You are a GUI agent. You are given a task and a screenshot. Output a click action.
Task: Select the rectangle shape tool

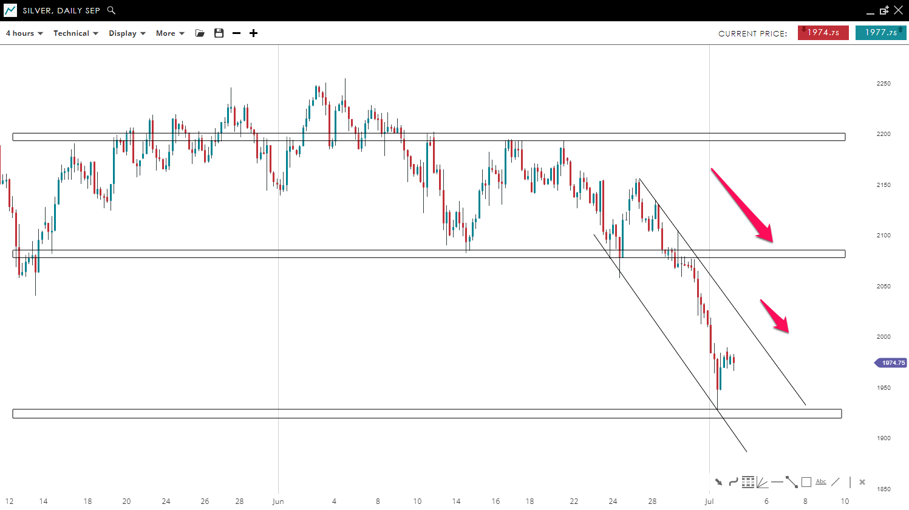click(806, 482)
